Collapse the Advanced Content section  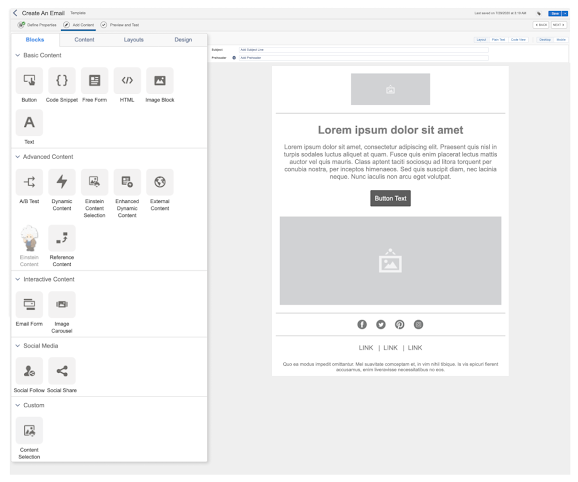tap(17, 157)
